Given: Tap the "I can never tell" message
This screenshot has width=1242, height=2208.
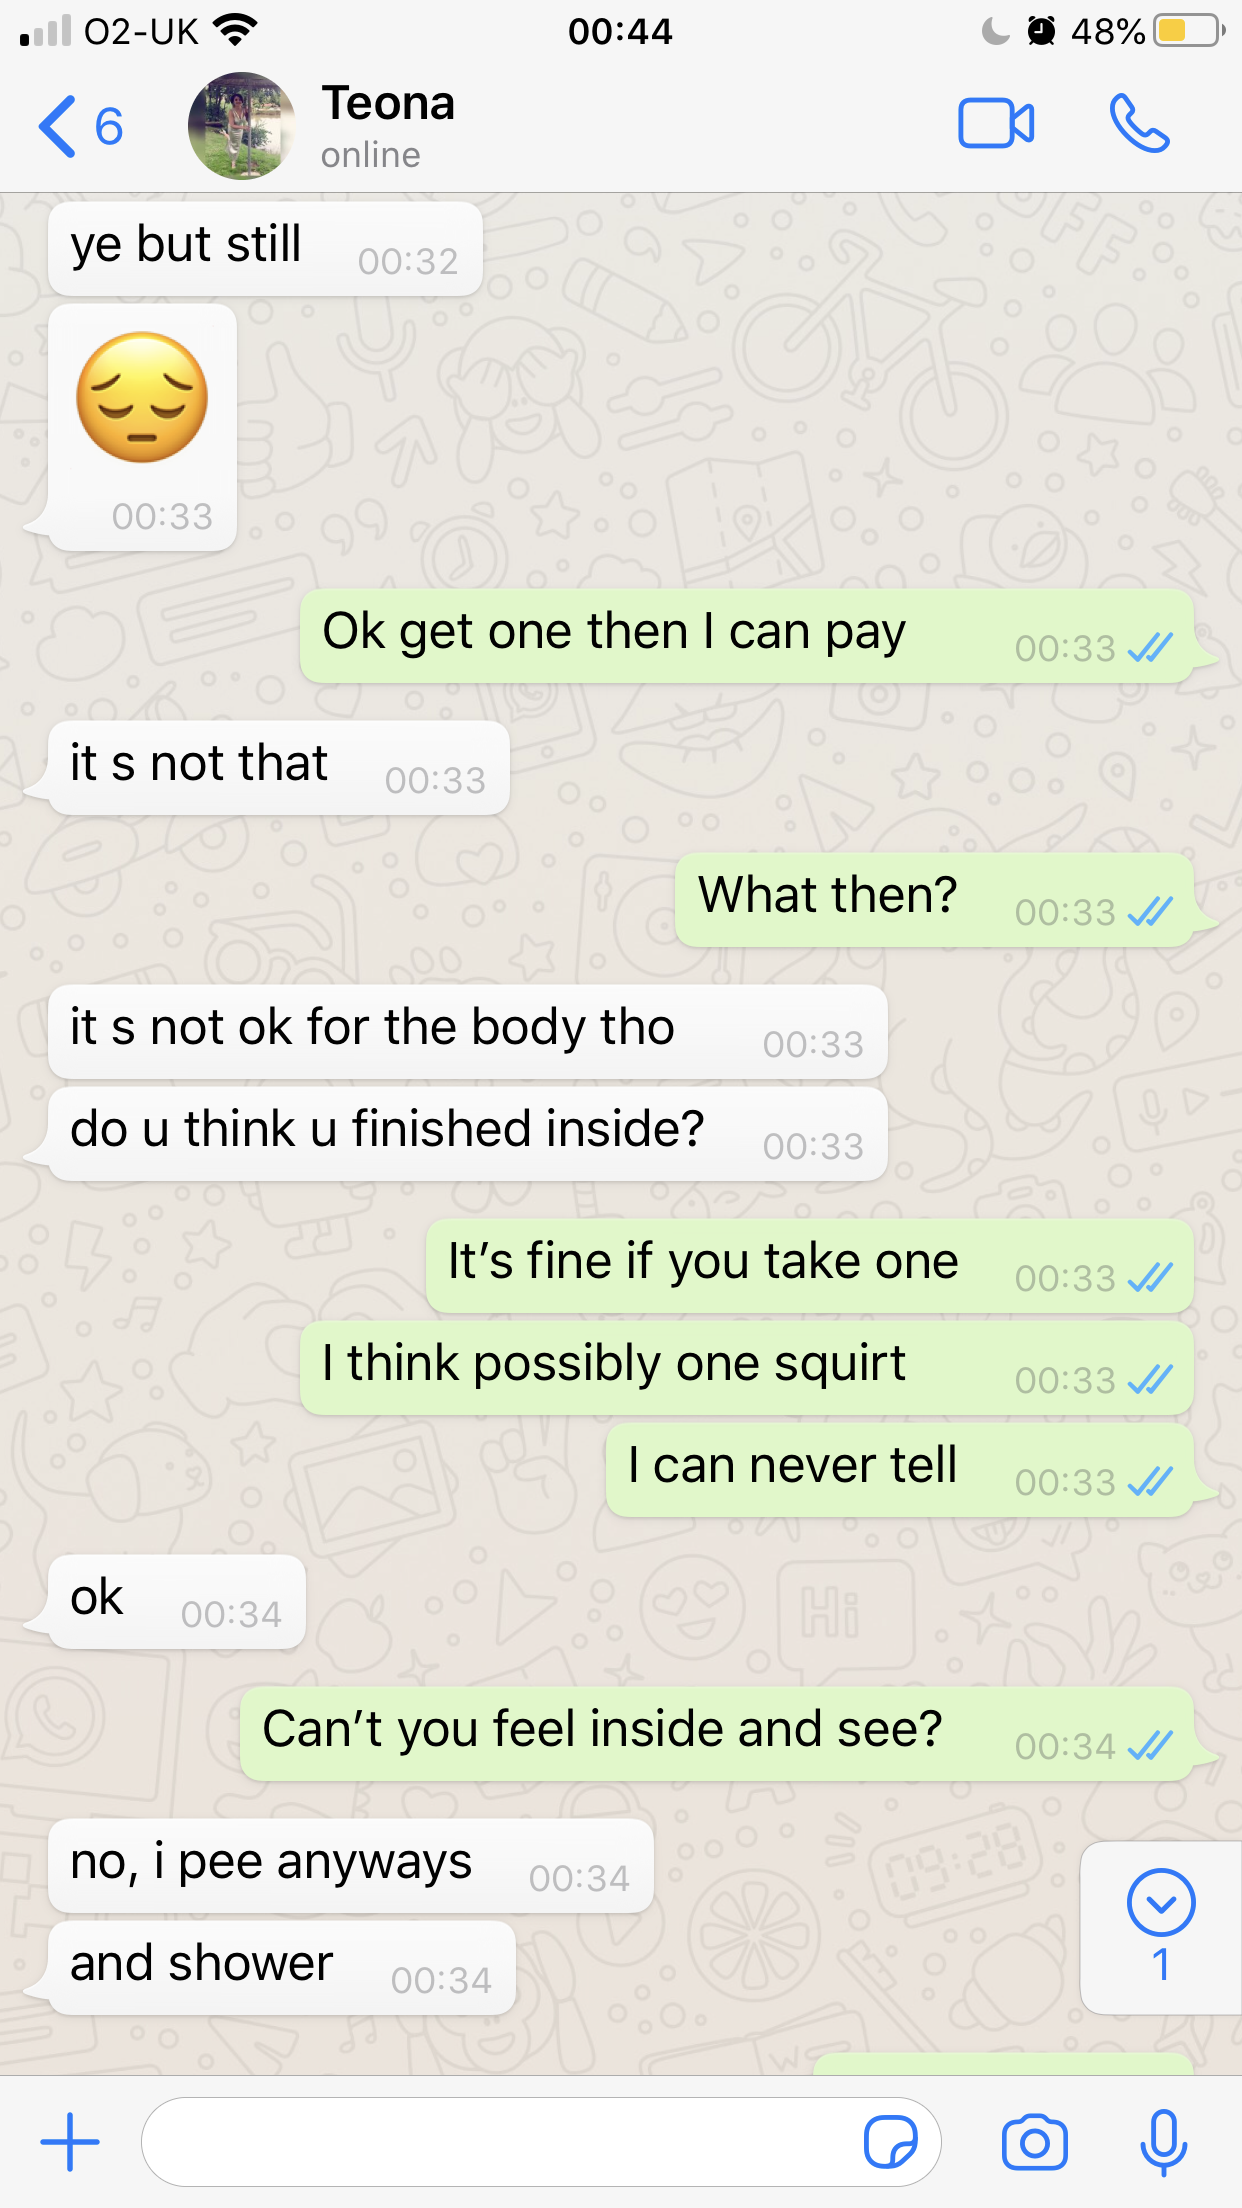Looking at the screenshot, I should 900,1469.
